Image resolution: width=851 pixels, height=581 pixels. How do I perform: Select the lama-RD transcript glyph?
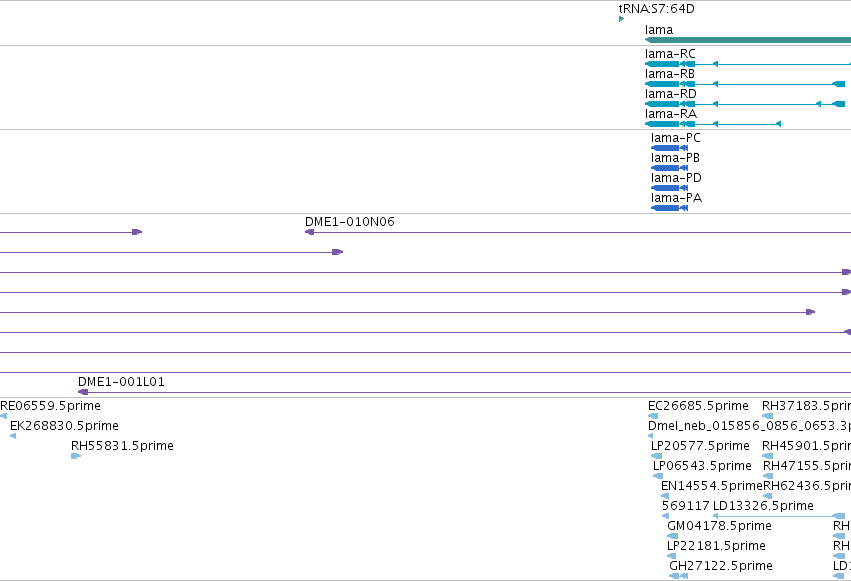click(745, 104)
